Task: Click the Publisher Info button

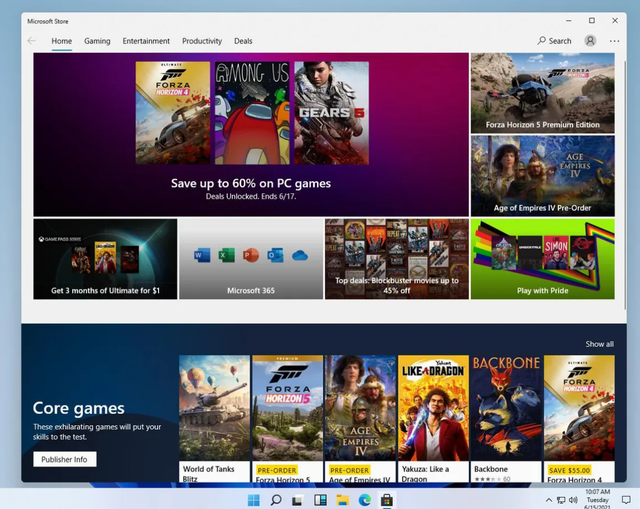Action: pos(65,459)
